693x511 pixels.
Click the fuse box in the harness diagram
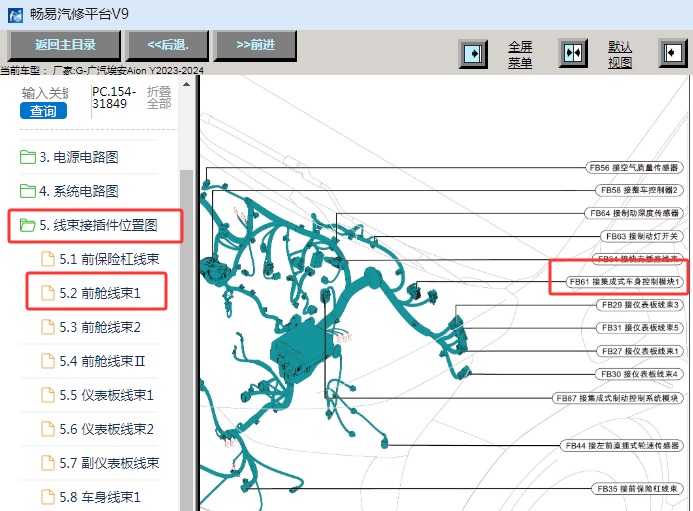tap(300, 351)
